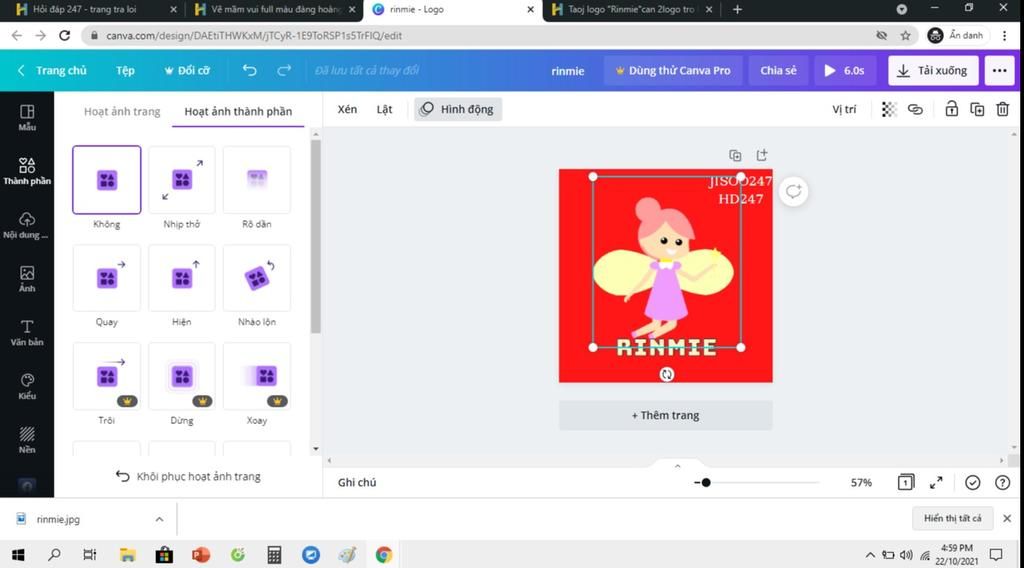Duplicate the page using the icon above the canvas
This screenshot has height=568, width=1024.
click(x=735, y=155)
